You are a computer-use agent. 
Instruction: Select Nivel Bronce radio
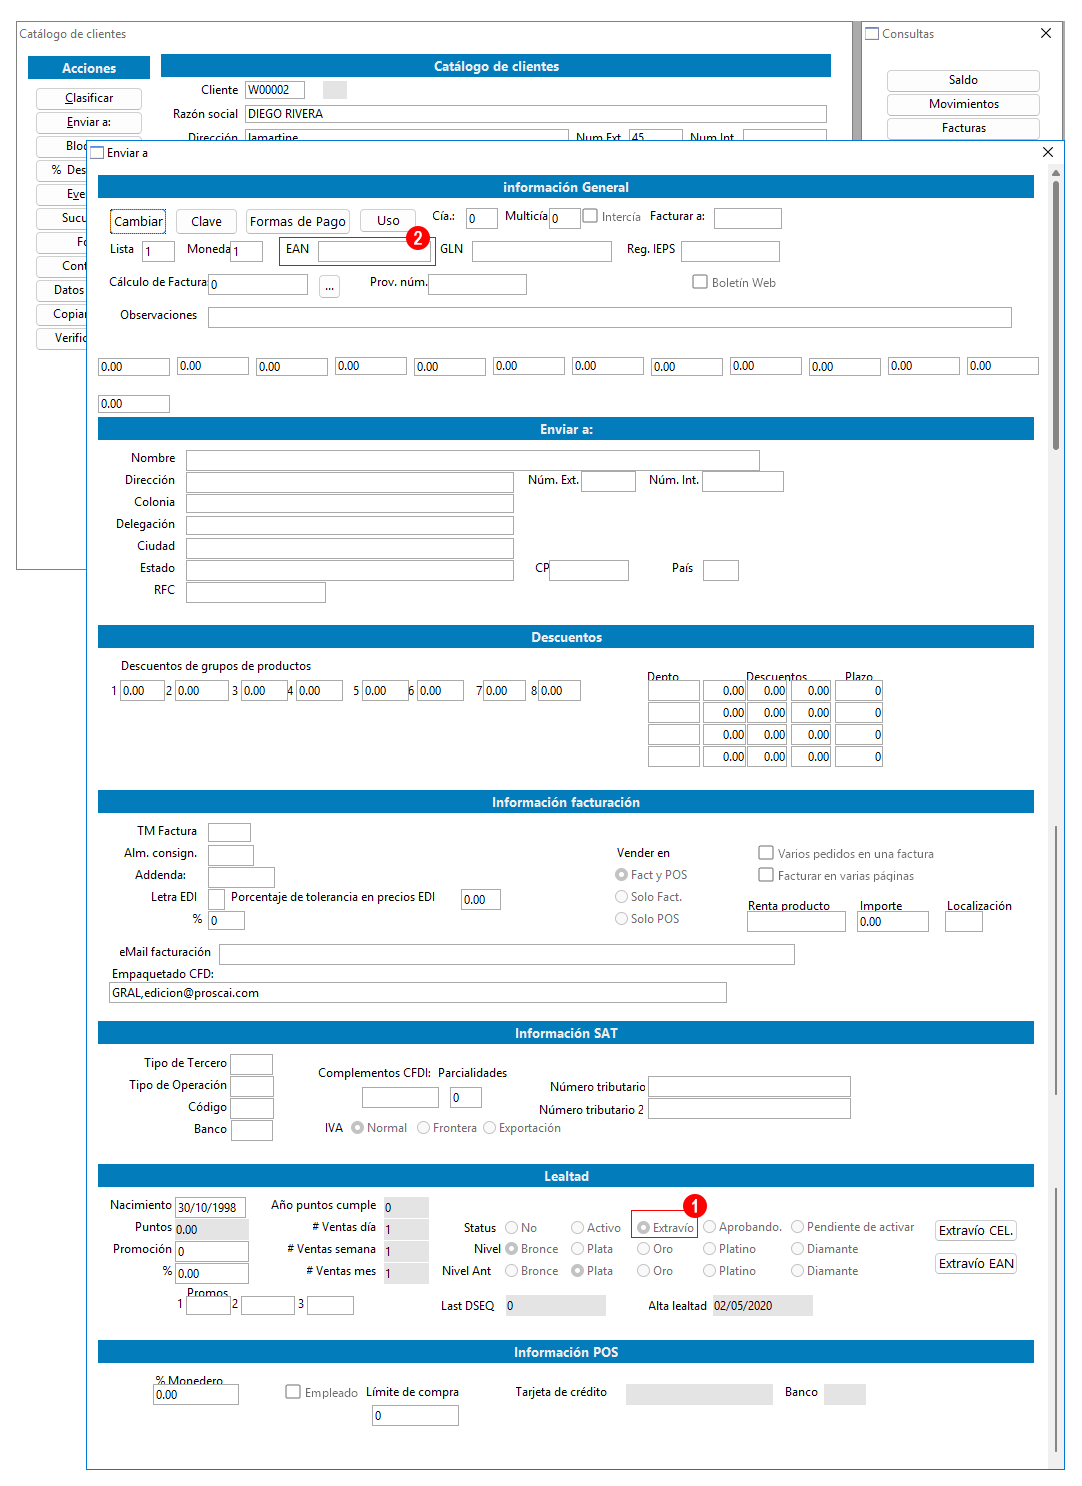coord(511,1249)
